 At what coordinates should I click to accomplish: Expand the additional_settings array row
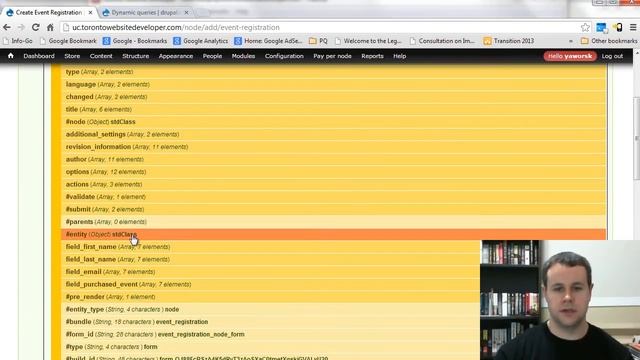pyautogui.click(x=333, y=134)
